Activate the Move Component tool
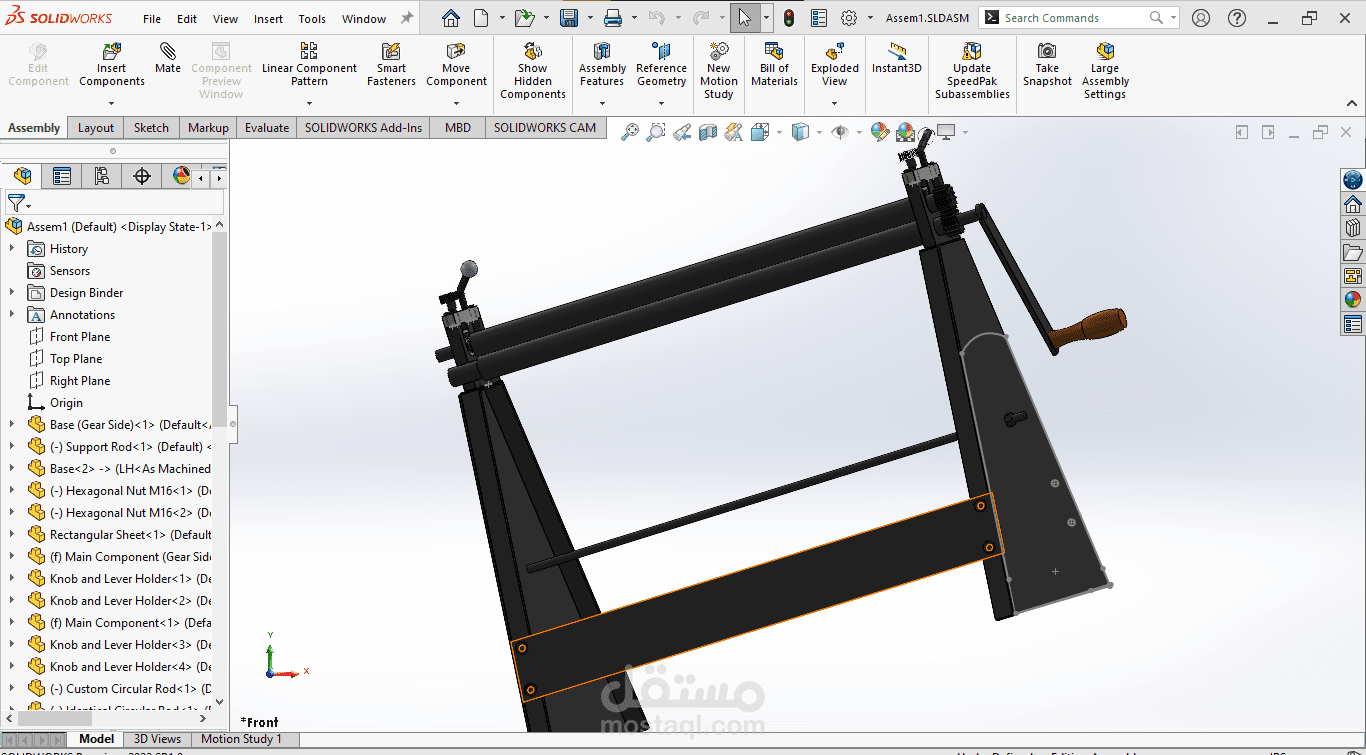Viewport: 1366px width, 755px height. click(456, 65)
